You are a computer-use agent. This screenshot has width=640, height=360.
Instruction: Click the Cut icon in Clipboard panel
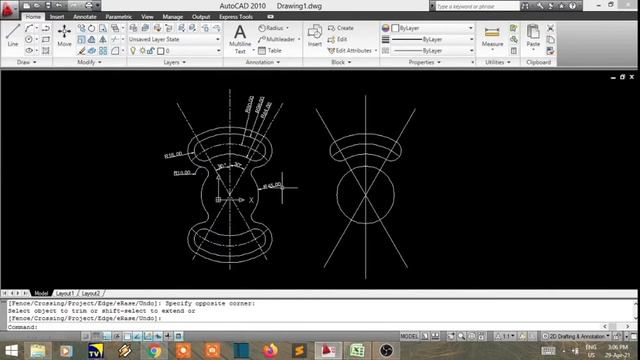[x=550, y=28]
